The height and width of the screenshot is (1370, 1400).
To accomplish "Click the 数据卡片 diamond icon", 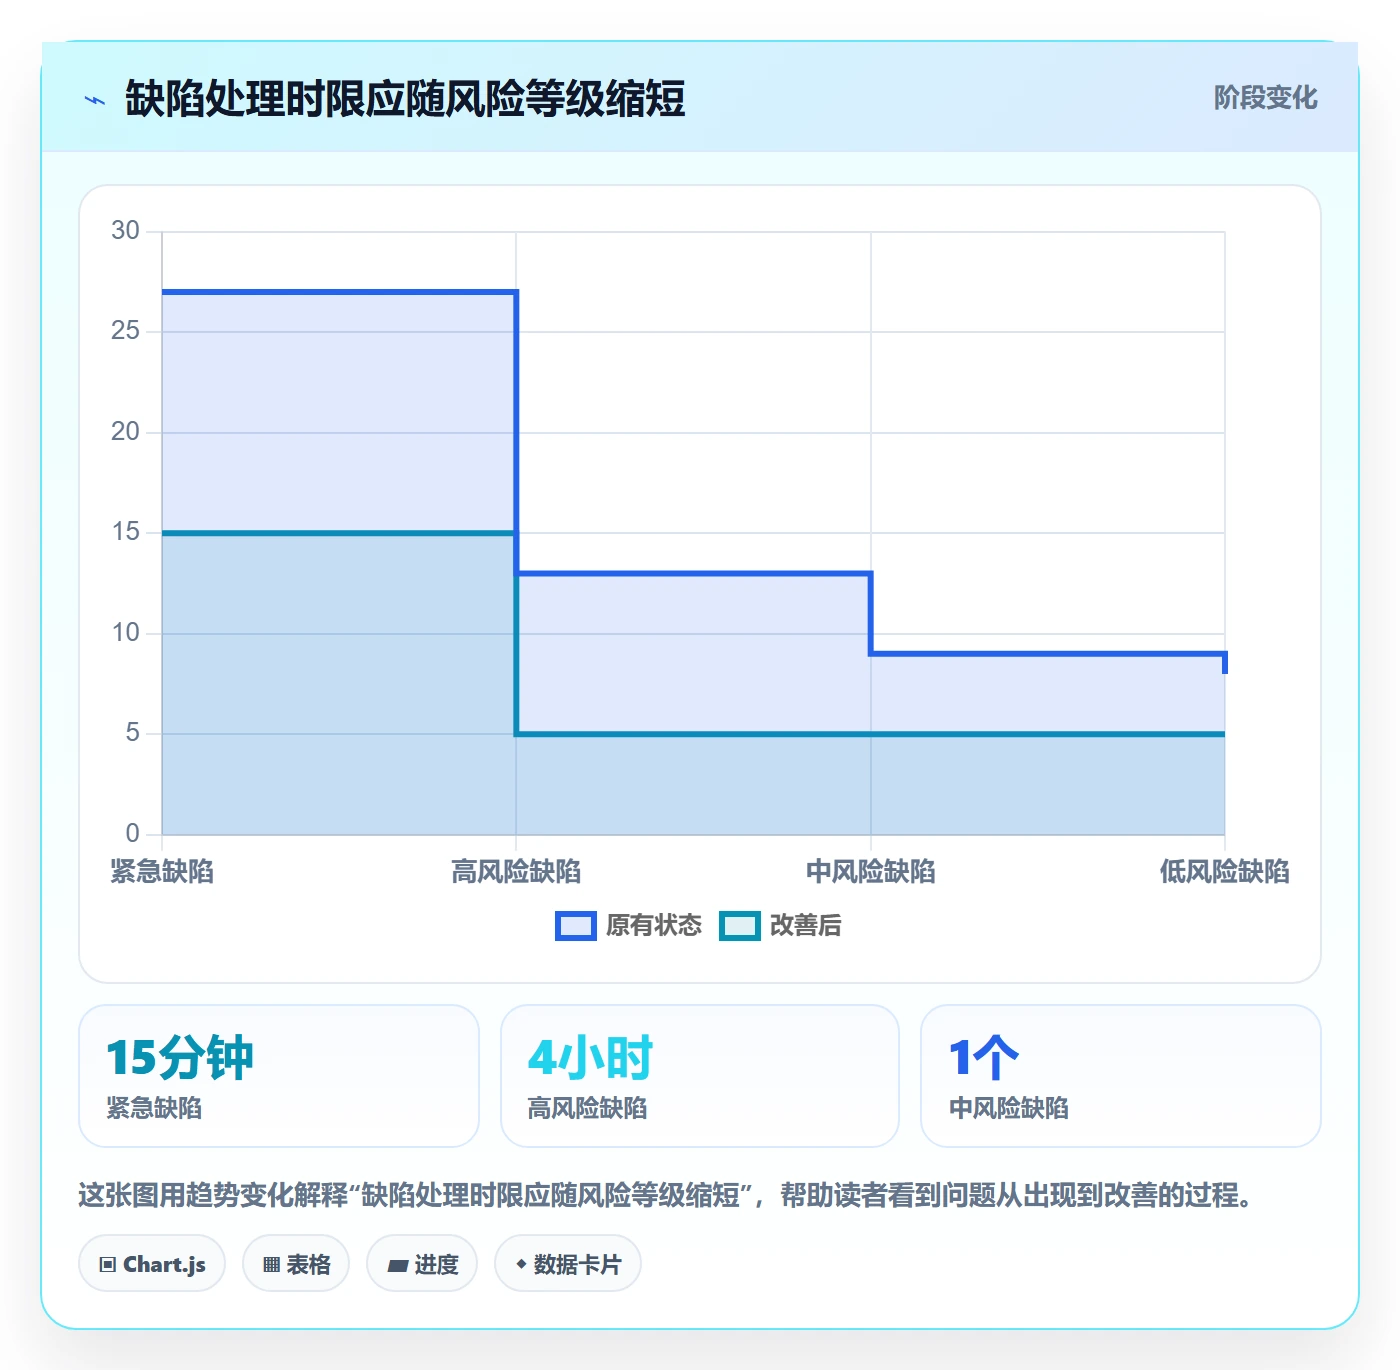I will [x=521, y=1264].
